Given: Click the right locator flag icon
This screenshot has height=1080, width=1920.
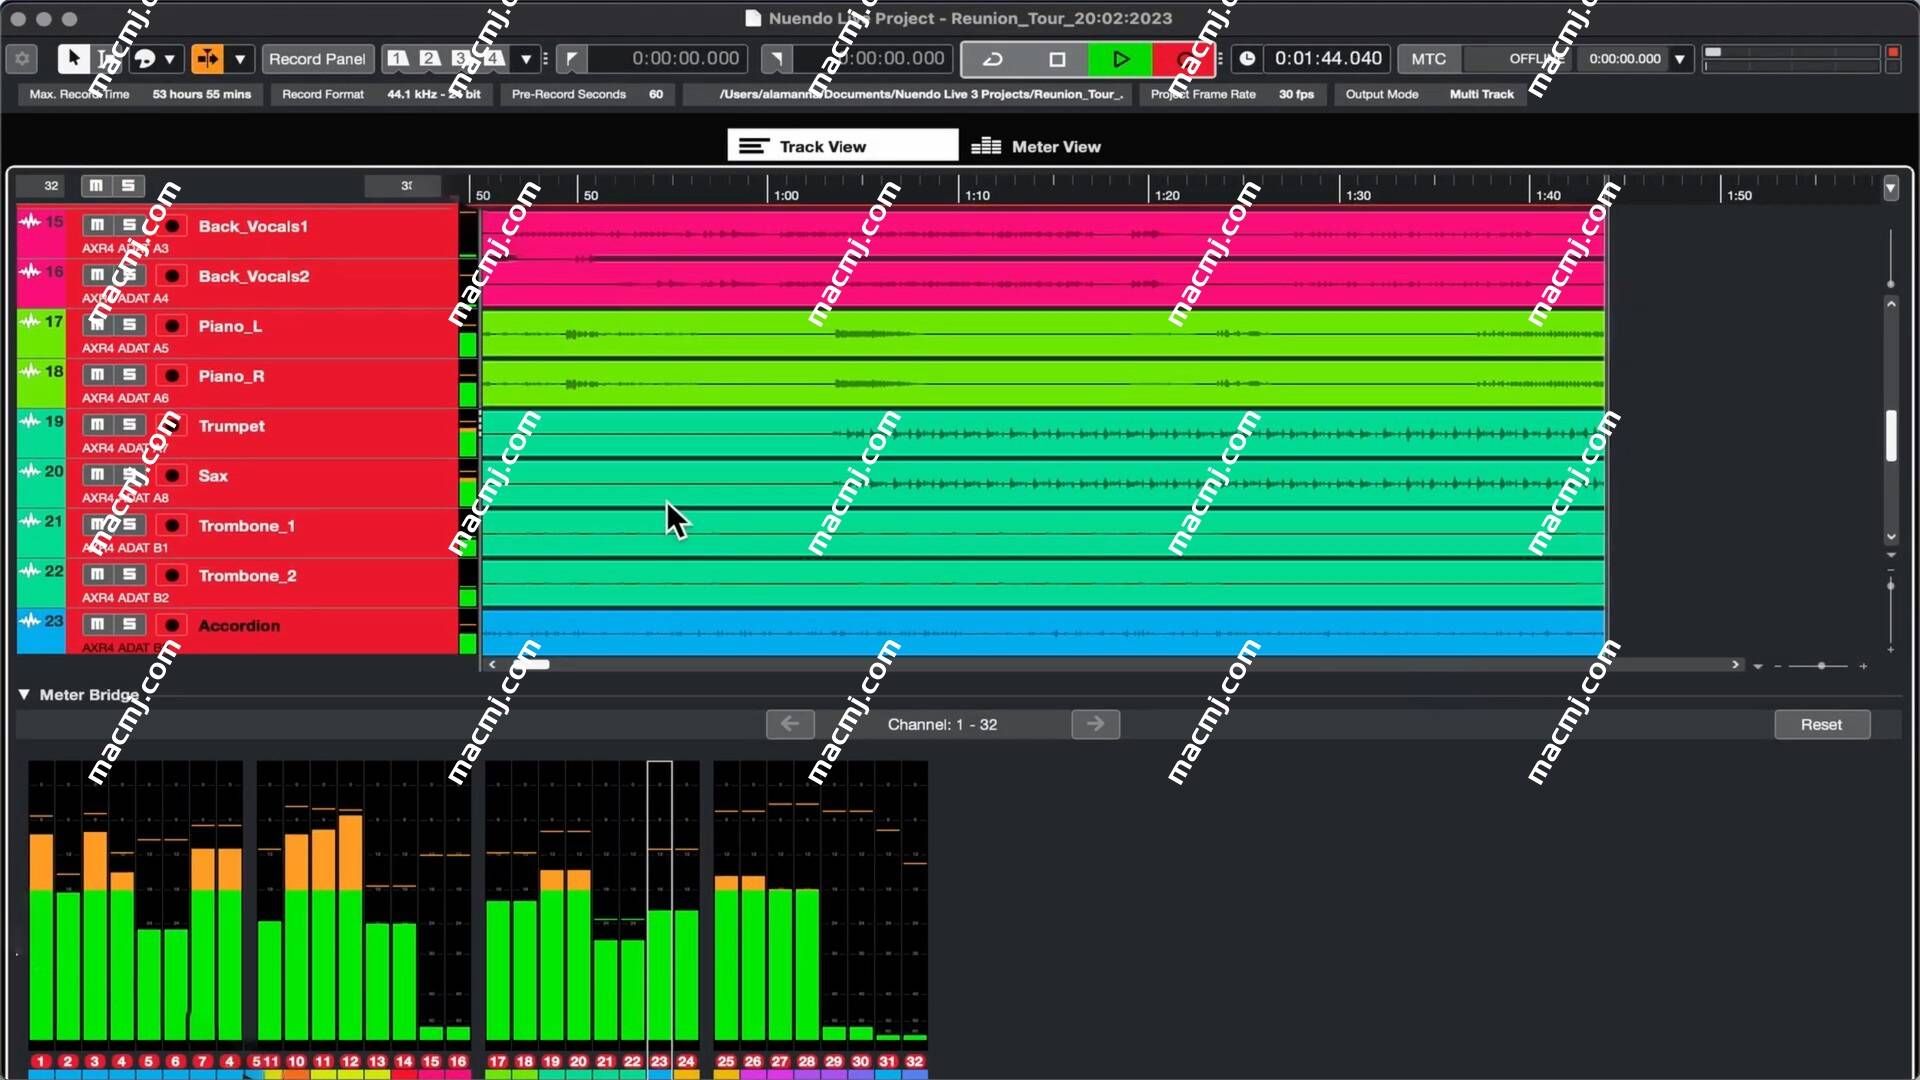Looking at the screenshot, I should click(776, 59).
